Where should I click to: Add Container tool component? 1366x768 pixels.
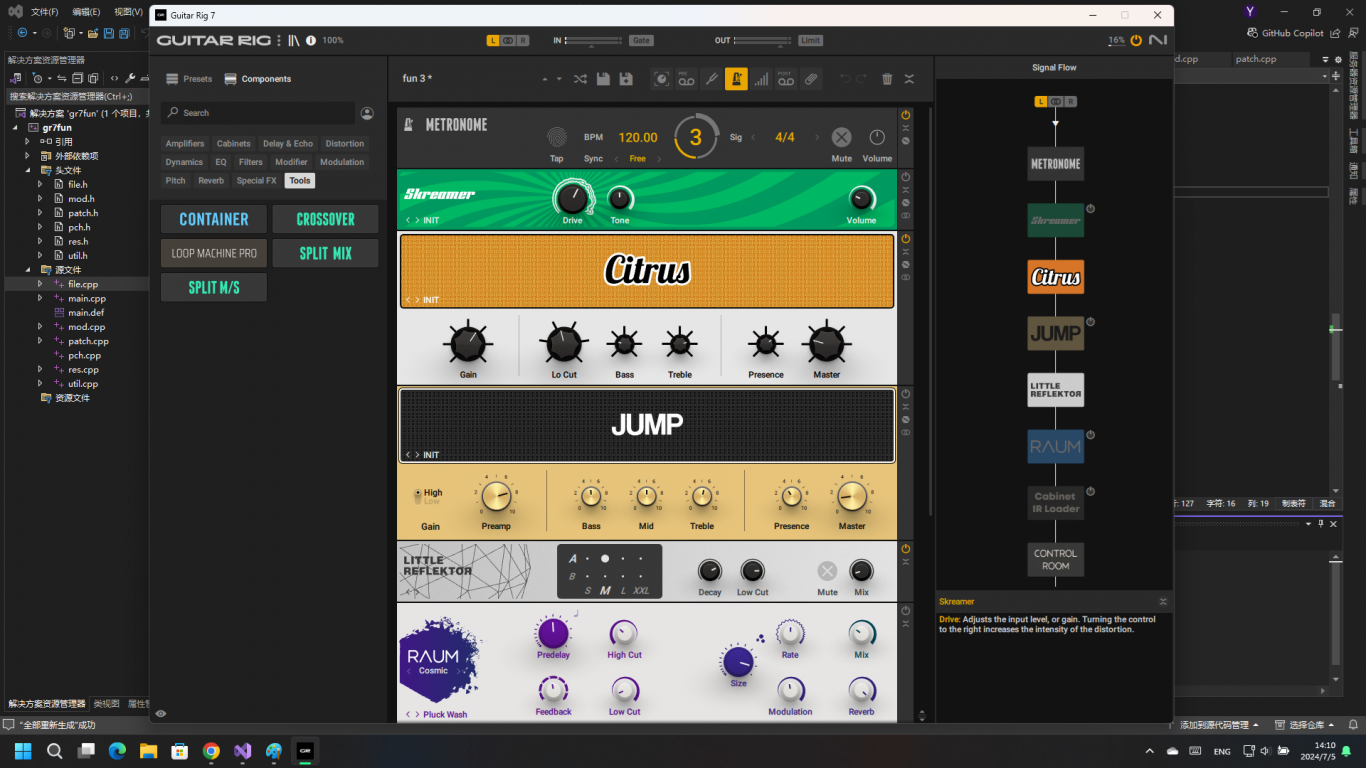point(214,219)
